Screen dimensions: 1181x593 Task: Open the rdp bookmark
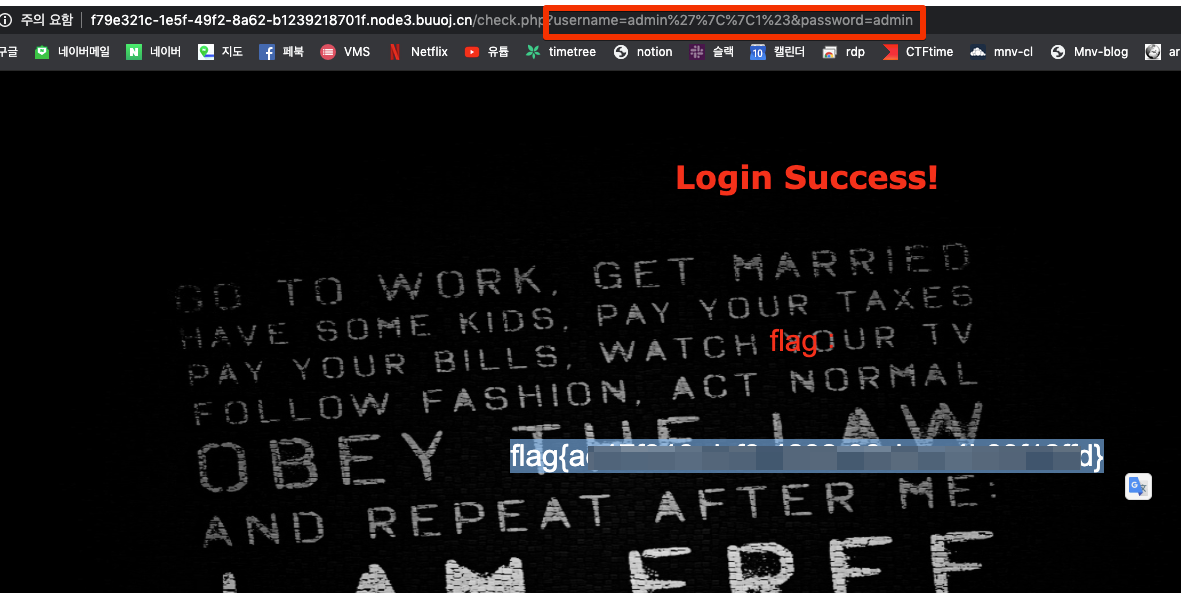click(843, 52)
